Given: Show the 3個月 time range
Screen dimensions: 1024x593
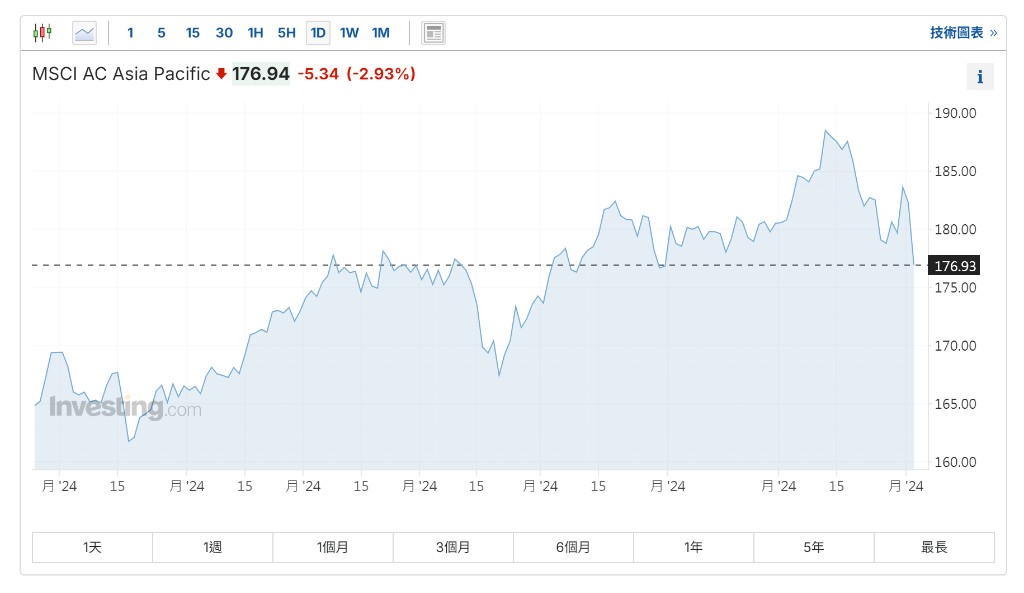Looking at the screenshot, I should [x=453, y=547].
